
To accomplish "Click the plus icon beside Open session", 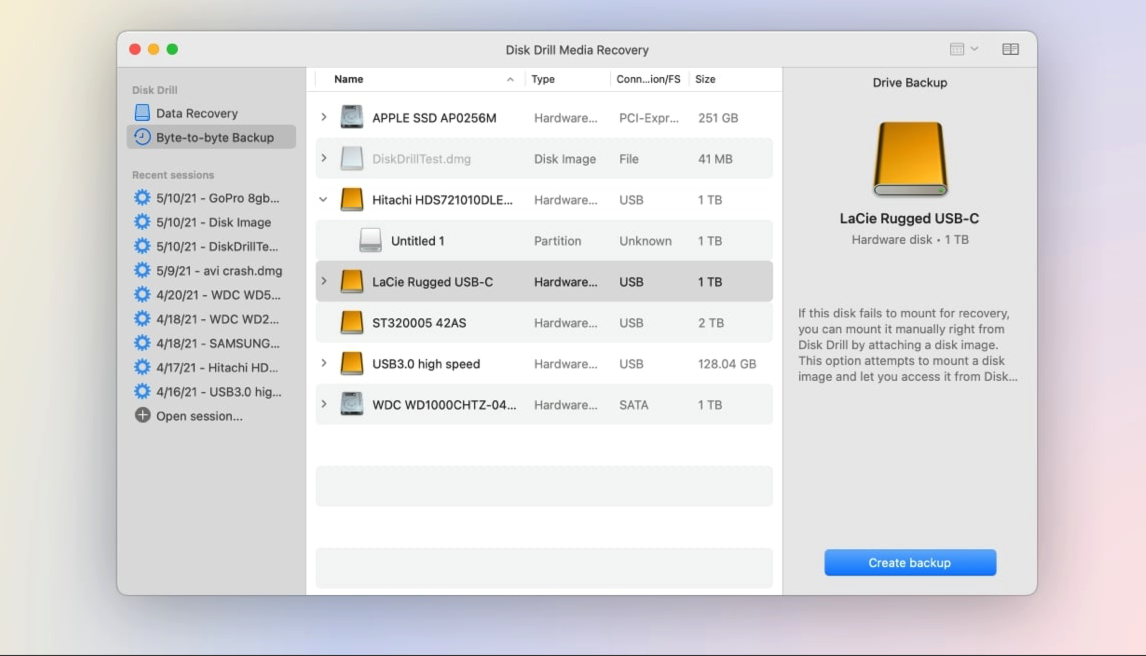I will [142, 415].
